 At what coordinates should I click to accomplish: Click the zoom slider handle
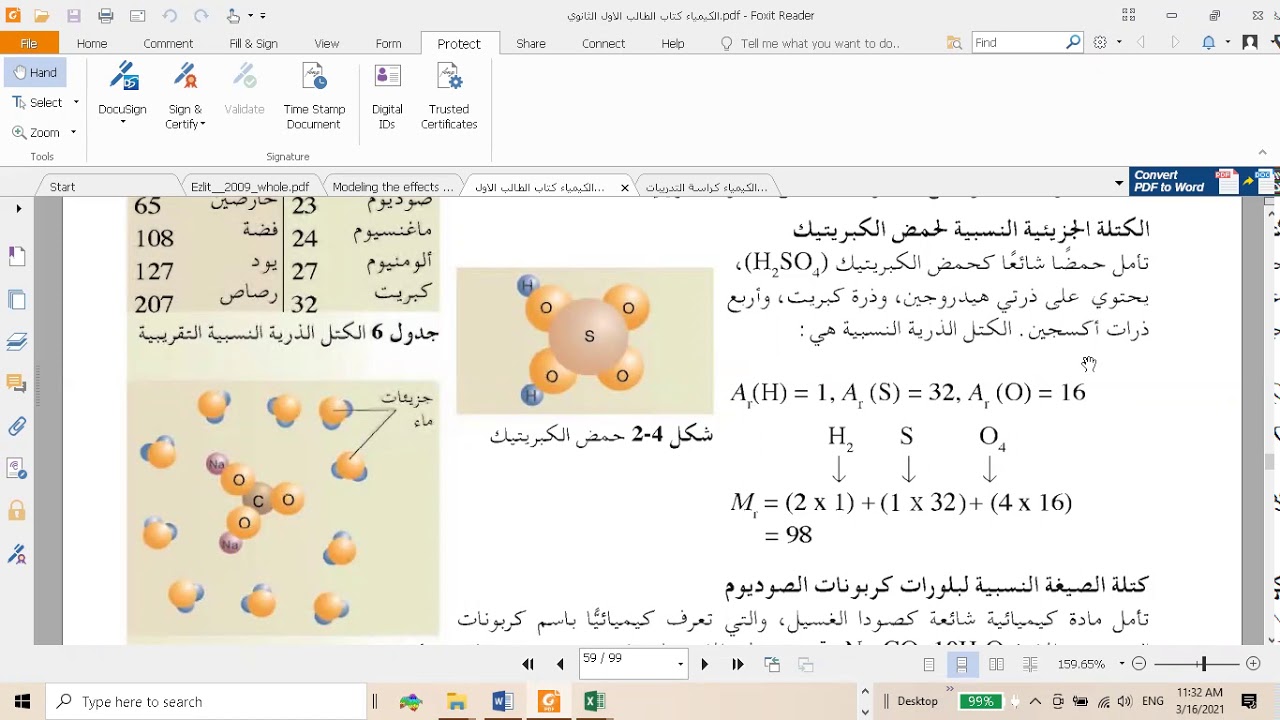tap(1203, 664)
